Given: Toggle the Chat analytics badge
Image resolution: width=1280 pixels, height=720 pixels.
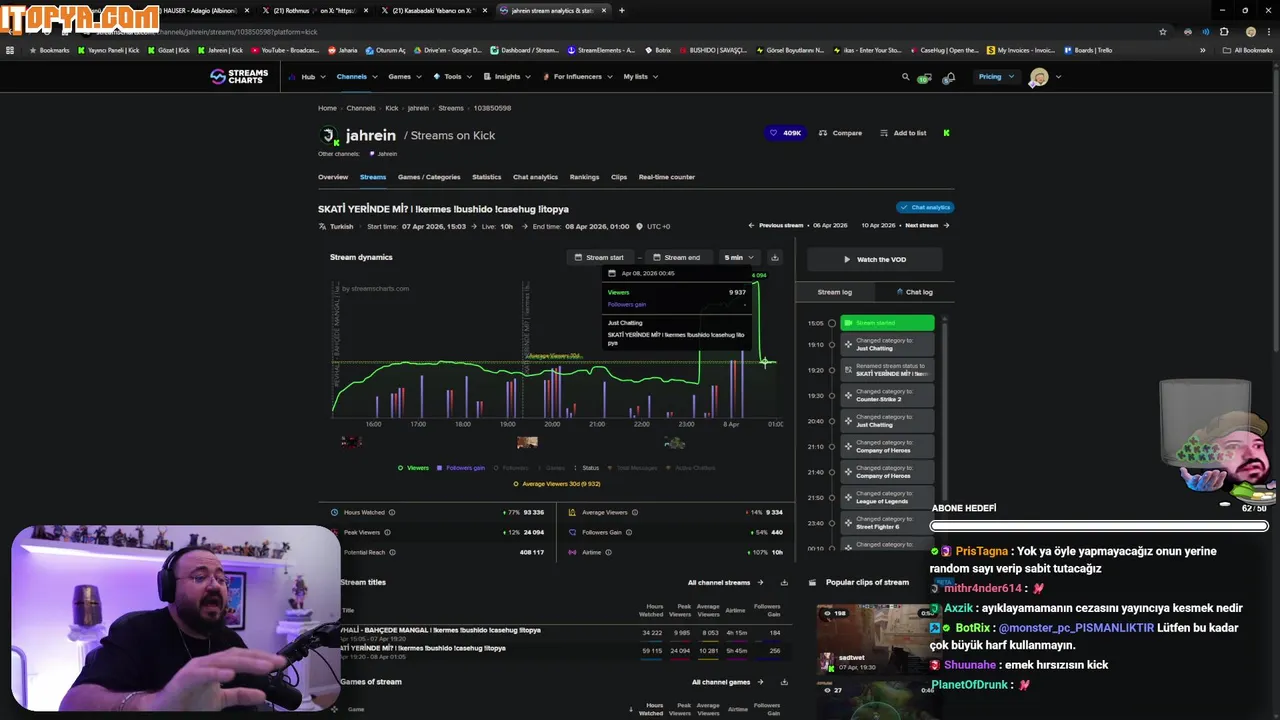Looking at the screenshot, I should (x=925, y=207).
